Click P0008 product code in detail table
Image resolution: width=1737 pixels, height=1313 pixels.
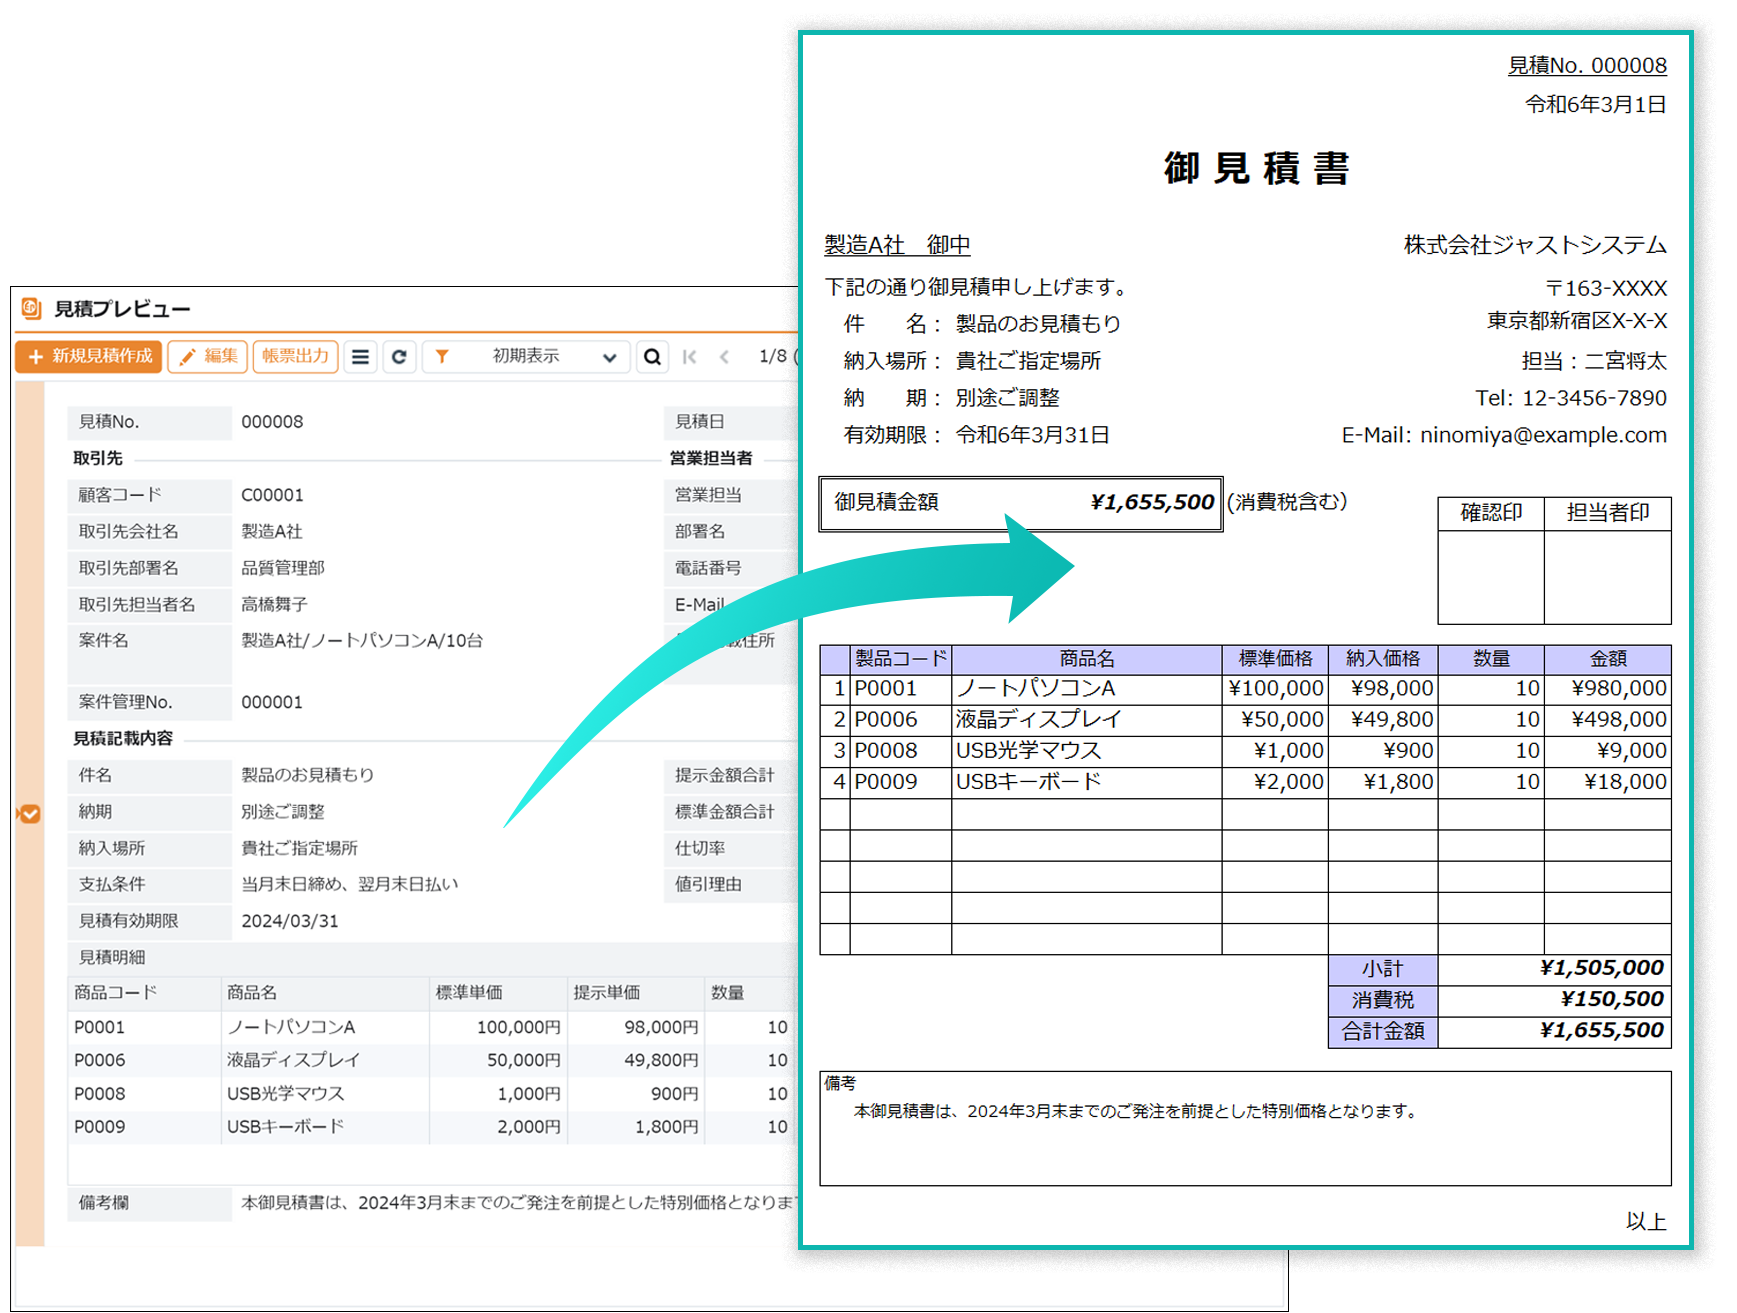point(99,1094)
